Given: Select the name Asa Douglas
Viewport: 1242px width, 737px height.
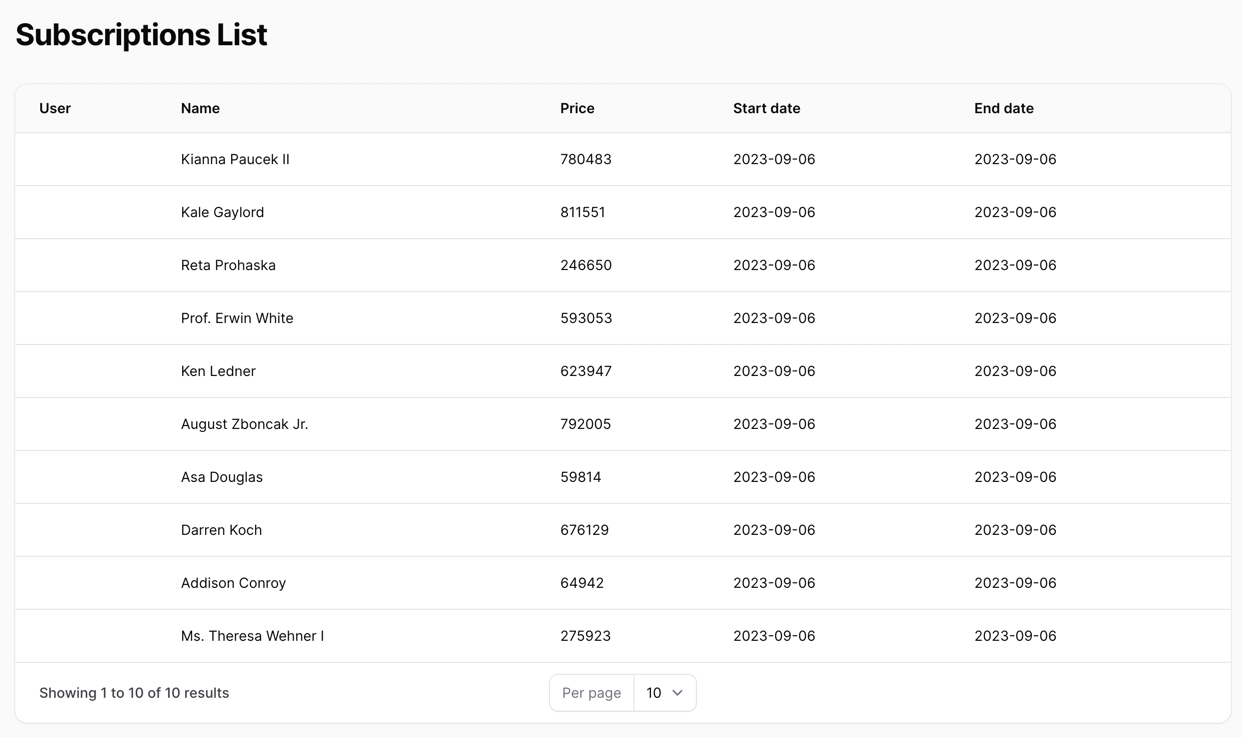Looking at the screenshot, I should coord(222,477).
